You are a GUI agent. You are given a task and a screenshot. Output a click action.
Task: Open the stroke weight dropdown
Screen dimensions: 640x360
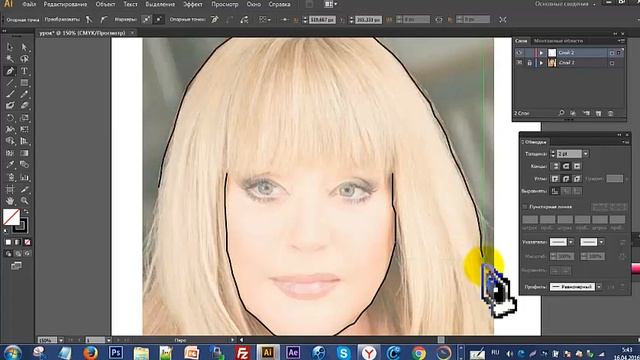tap(585, 154)
